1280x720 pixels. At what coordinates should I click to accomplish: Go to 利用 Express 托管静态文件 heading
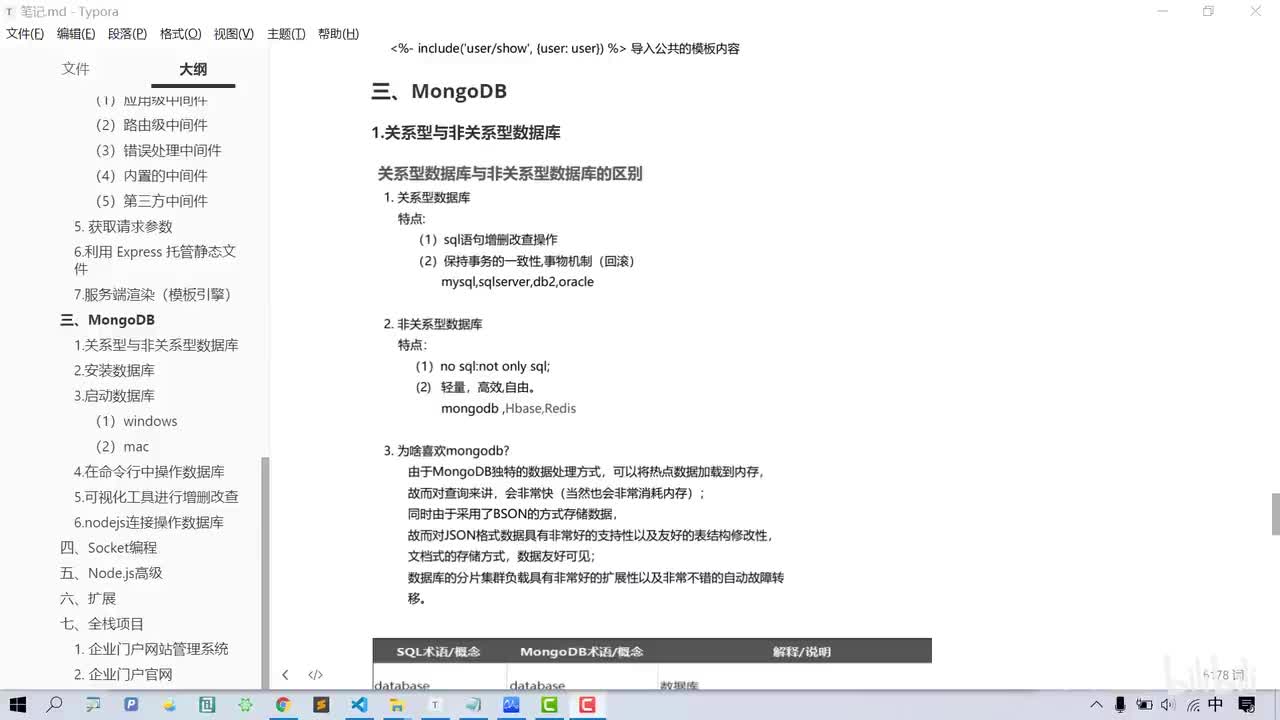(155, 260)
